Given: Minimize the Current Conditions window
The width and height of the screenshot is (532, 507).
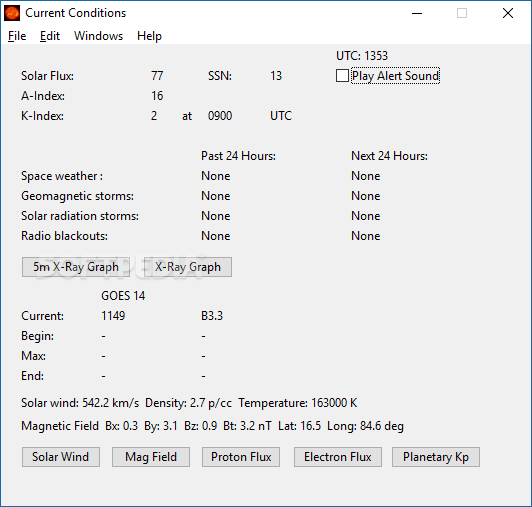Looking at the screenshot, I should tap(417, 13).
